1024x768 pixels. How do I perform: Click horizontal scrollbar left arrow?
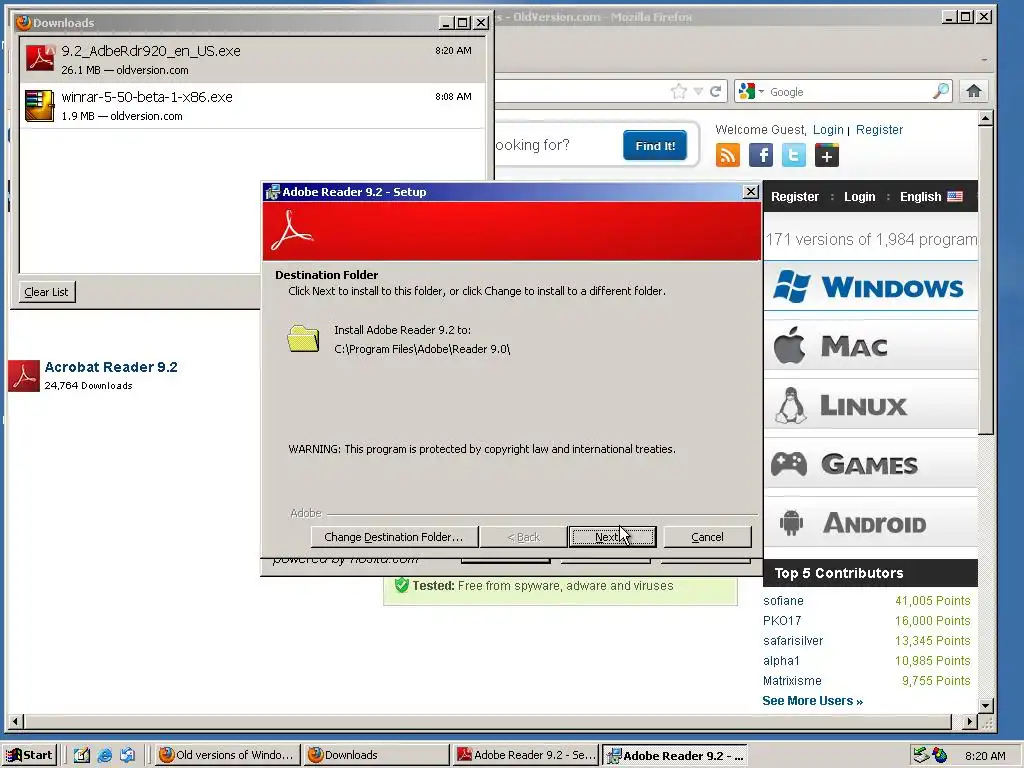(x=16, y=721)
